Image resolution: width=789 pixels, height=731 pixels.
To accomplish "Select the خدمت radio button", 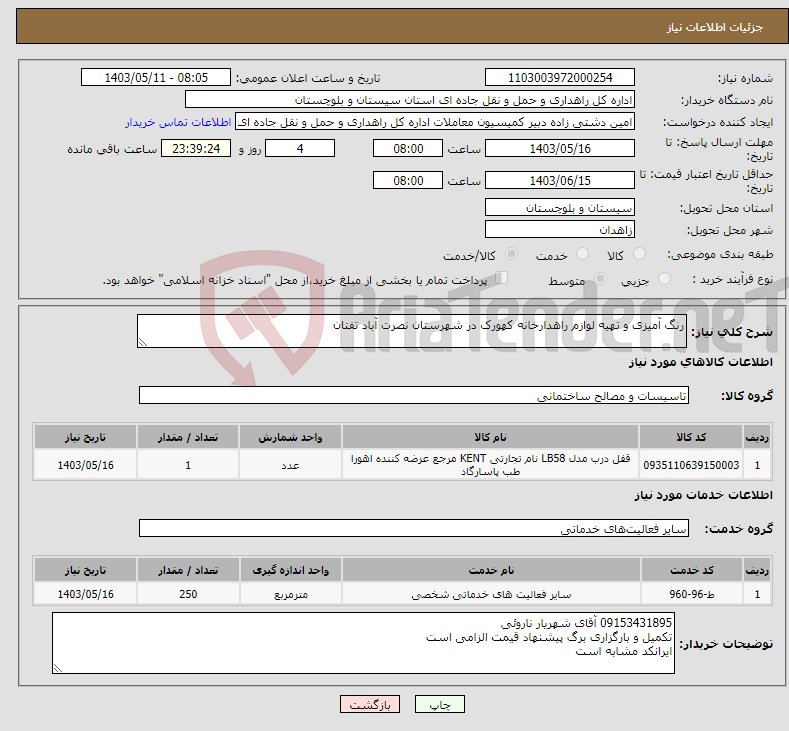I will pyautogui.click(x=582, y=254).
